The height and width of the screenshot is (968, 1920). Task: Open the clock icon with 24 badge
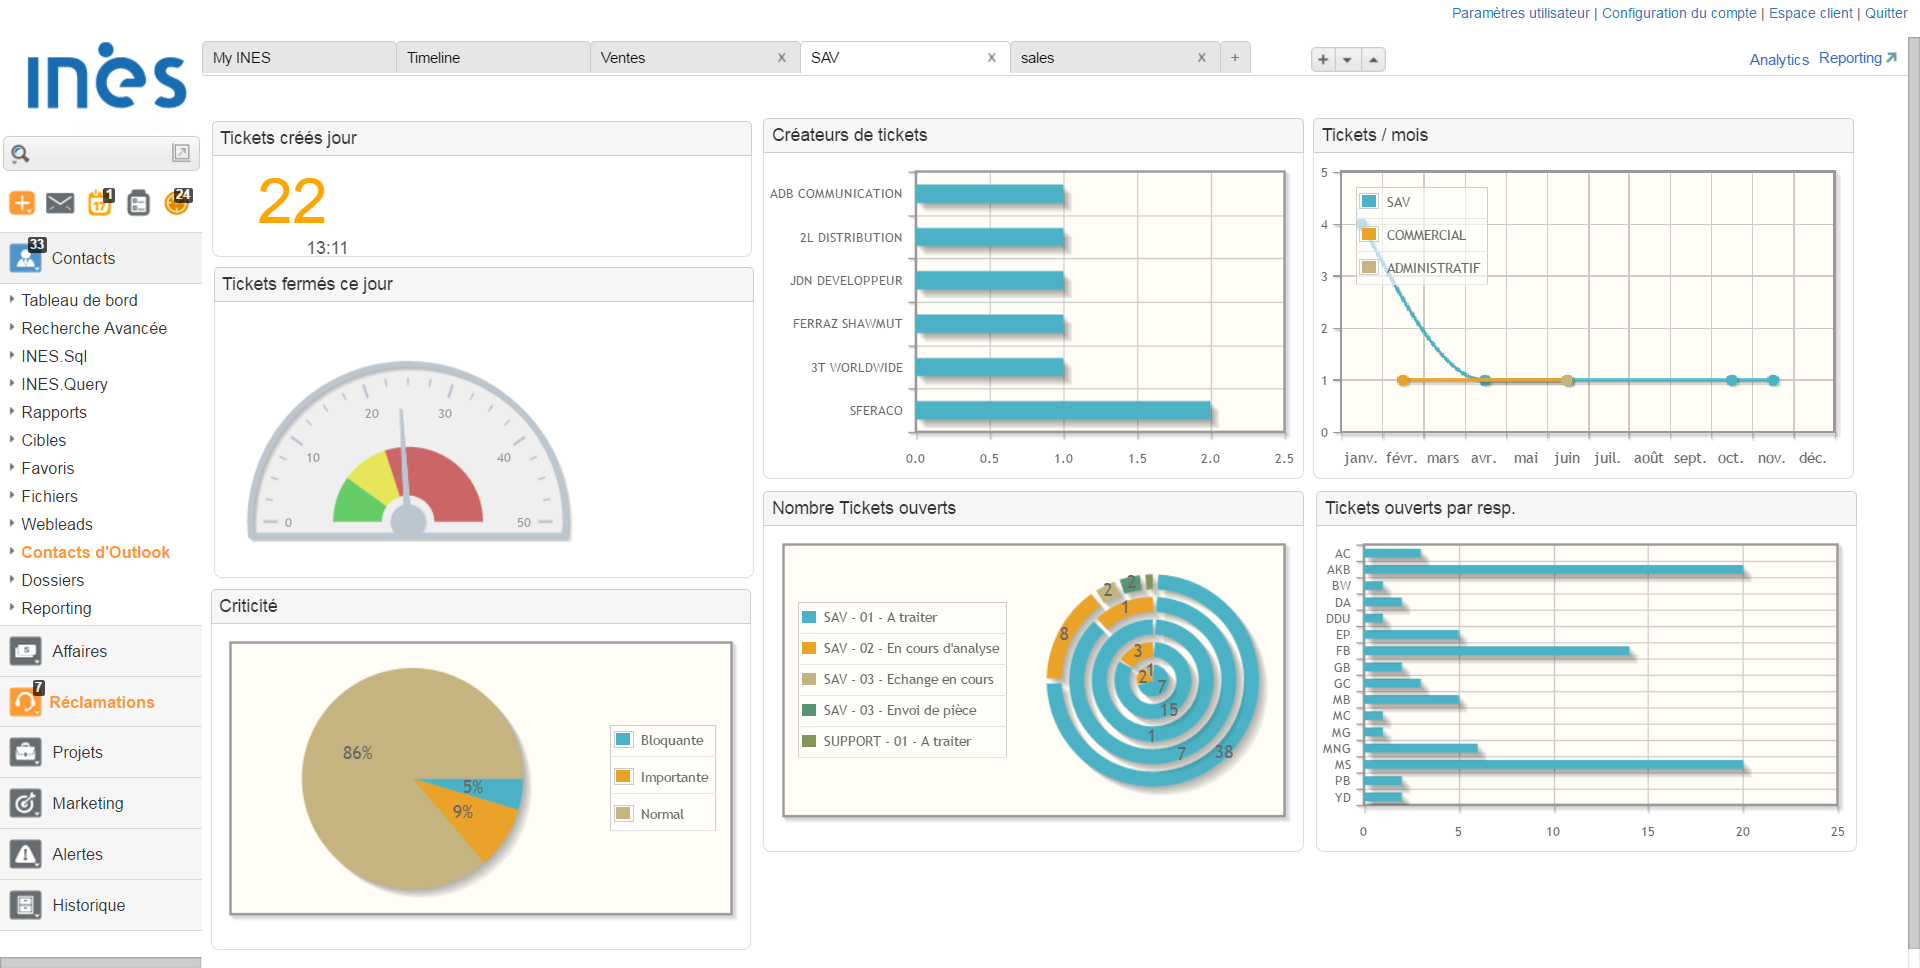click(x=176, y=203)
